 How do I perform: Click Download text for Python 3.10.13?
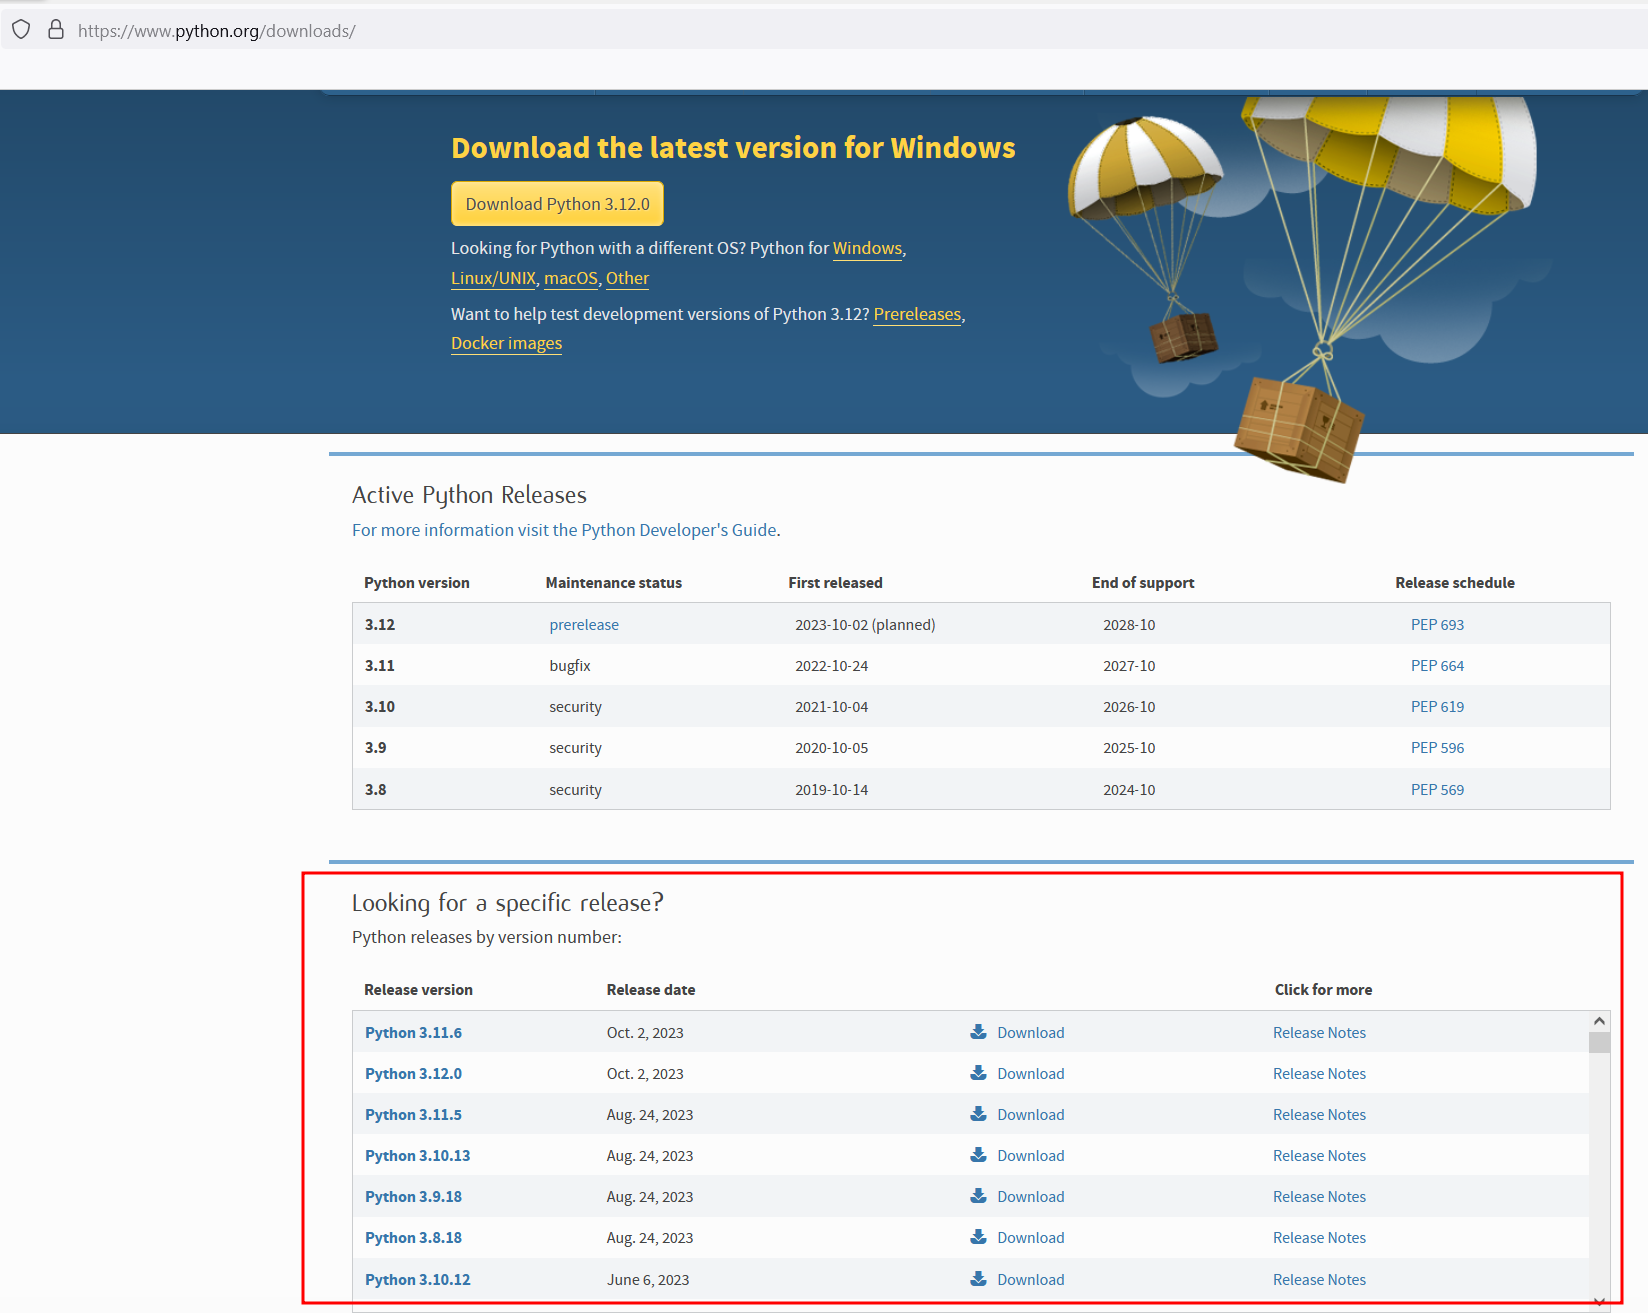coord(1030,1156)
